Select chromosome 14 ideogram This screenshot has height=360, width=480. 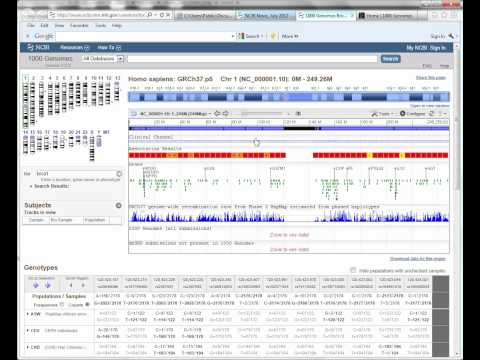[26, 144]
